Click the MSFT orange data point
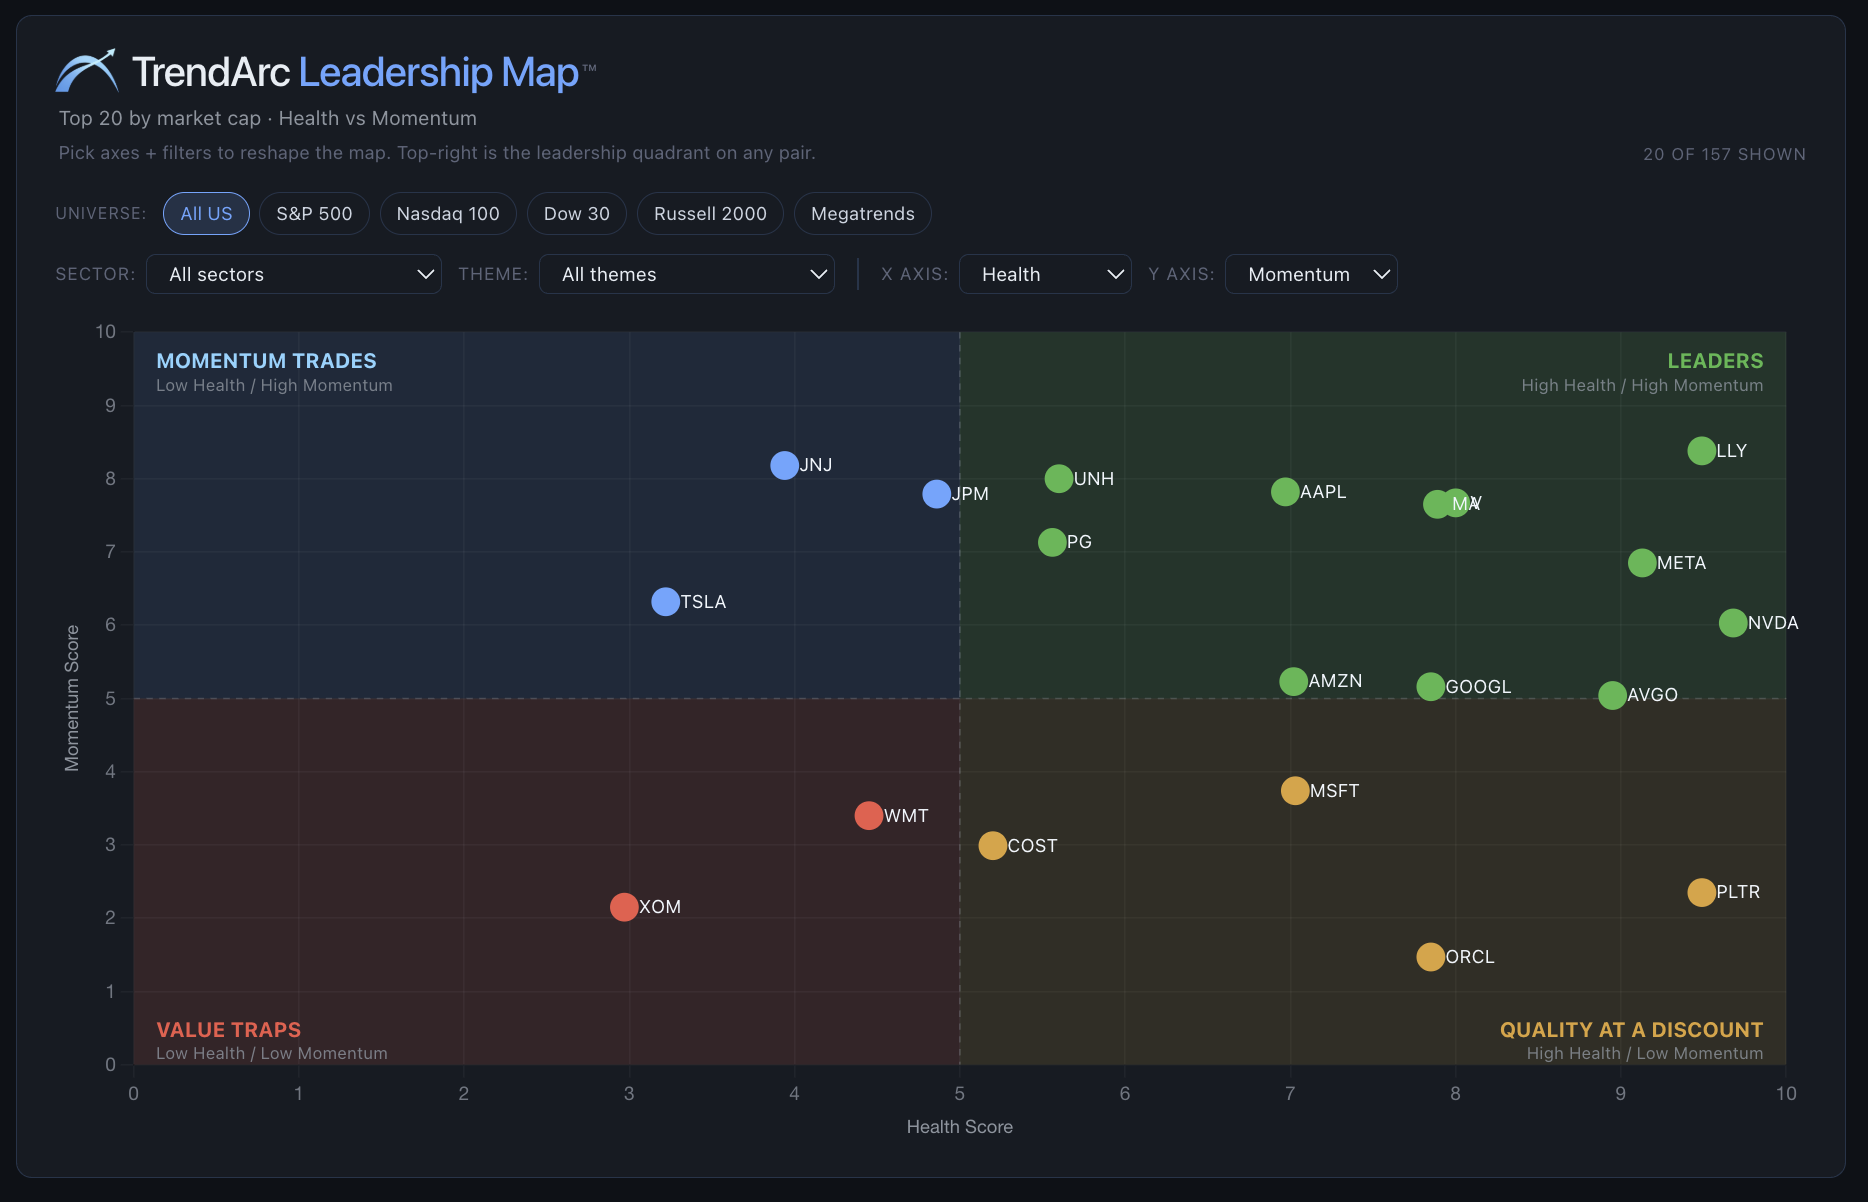 (x=1295, y=791)
